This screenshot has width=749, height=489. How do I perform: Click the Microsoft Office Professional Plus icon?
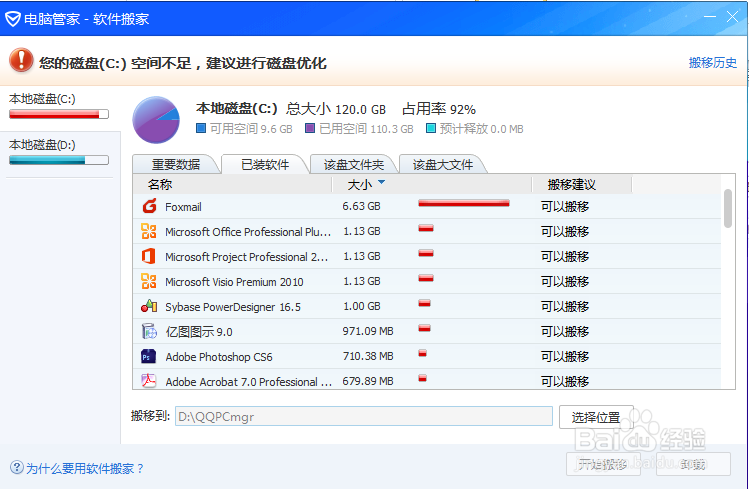(x=149, y=232)
